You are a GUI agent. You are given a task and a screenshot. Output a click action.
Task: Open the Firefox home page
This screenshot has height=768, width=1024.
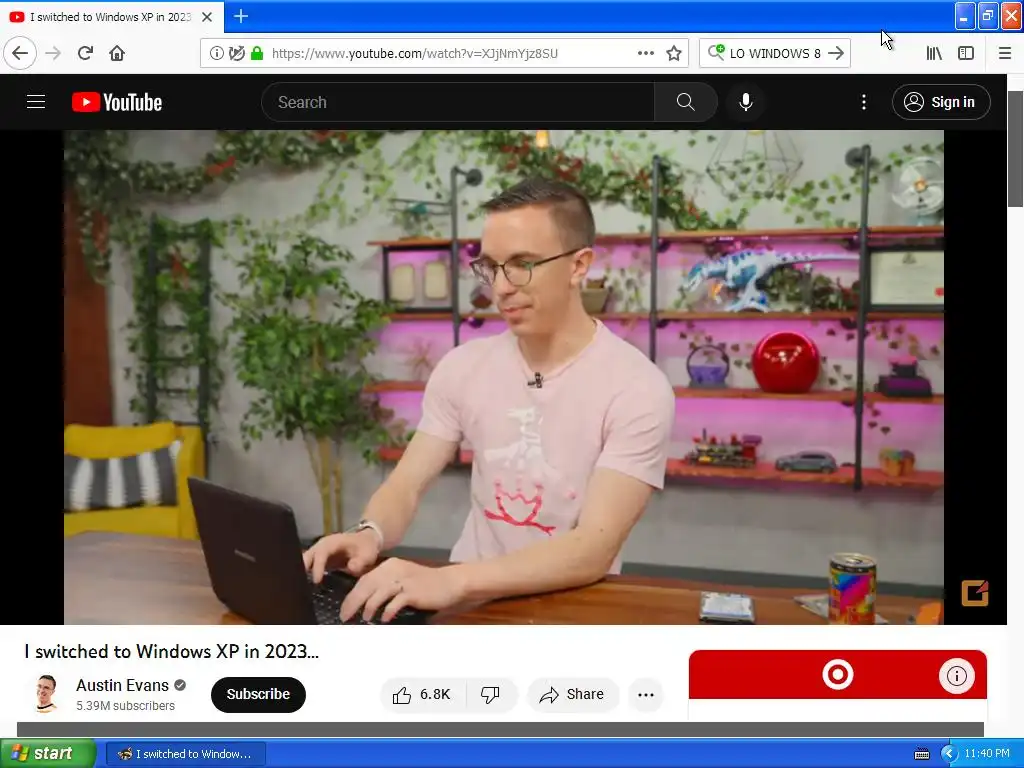[117, 53]
